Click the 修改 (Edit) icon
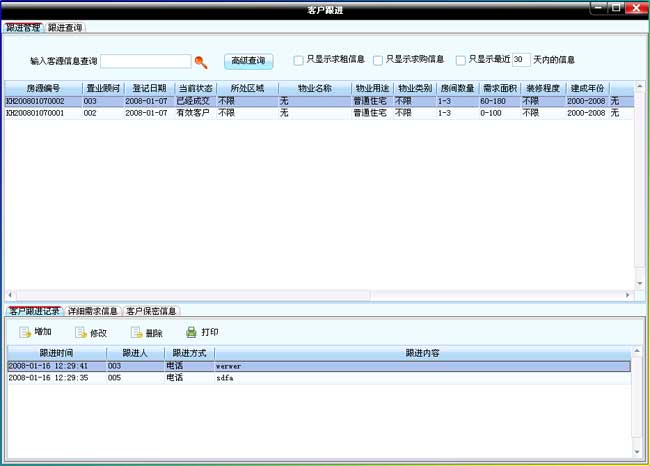The height and width of the screenshot is (466, 650). (x=80, y=332)
